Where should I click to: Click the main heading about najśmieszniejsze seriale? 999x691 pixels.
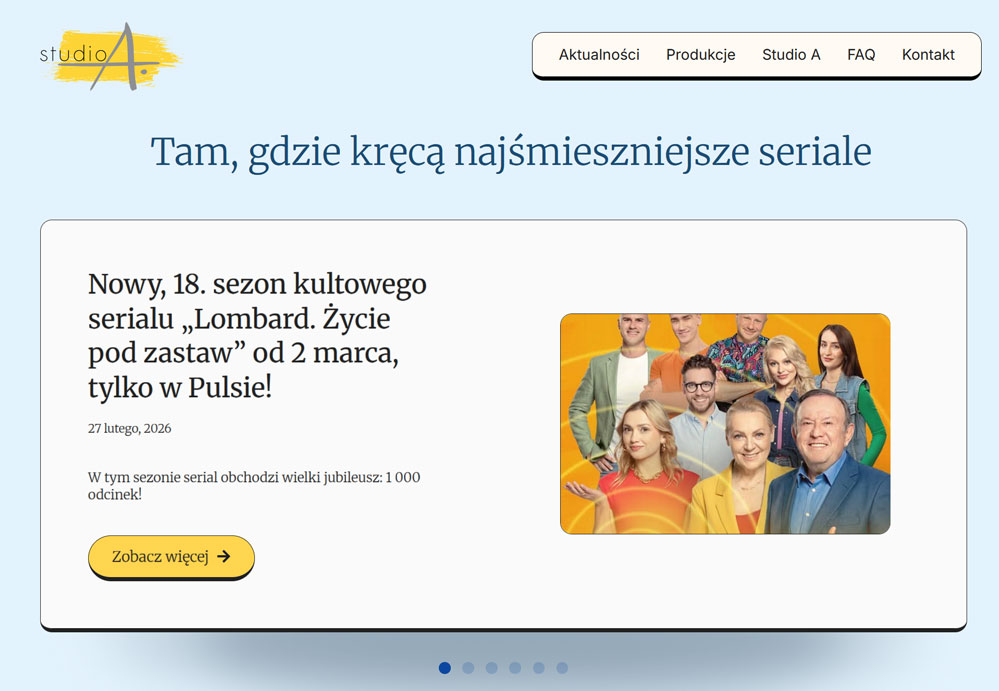pyautogui.click(x=511, y=152)
